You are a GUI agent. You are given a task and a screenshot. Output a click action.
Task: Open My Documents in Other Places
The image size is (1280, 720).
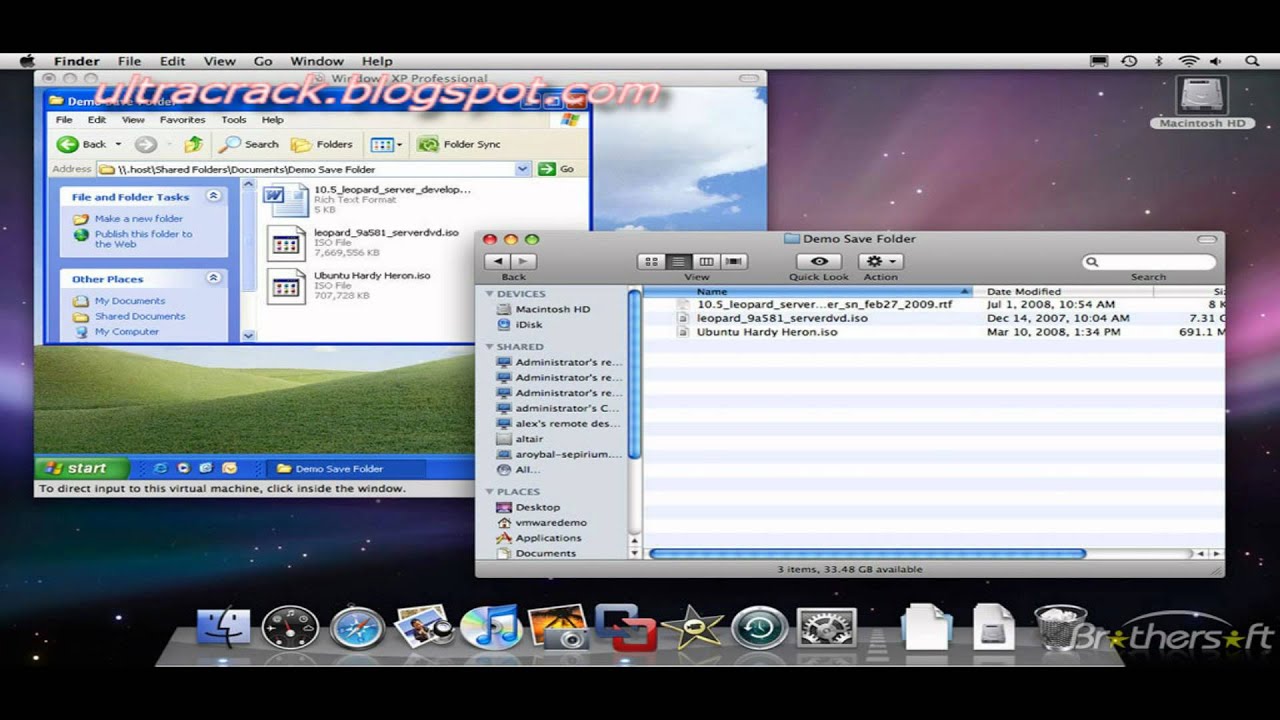pyautogui.click(x=130, y=301)
